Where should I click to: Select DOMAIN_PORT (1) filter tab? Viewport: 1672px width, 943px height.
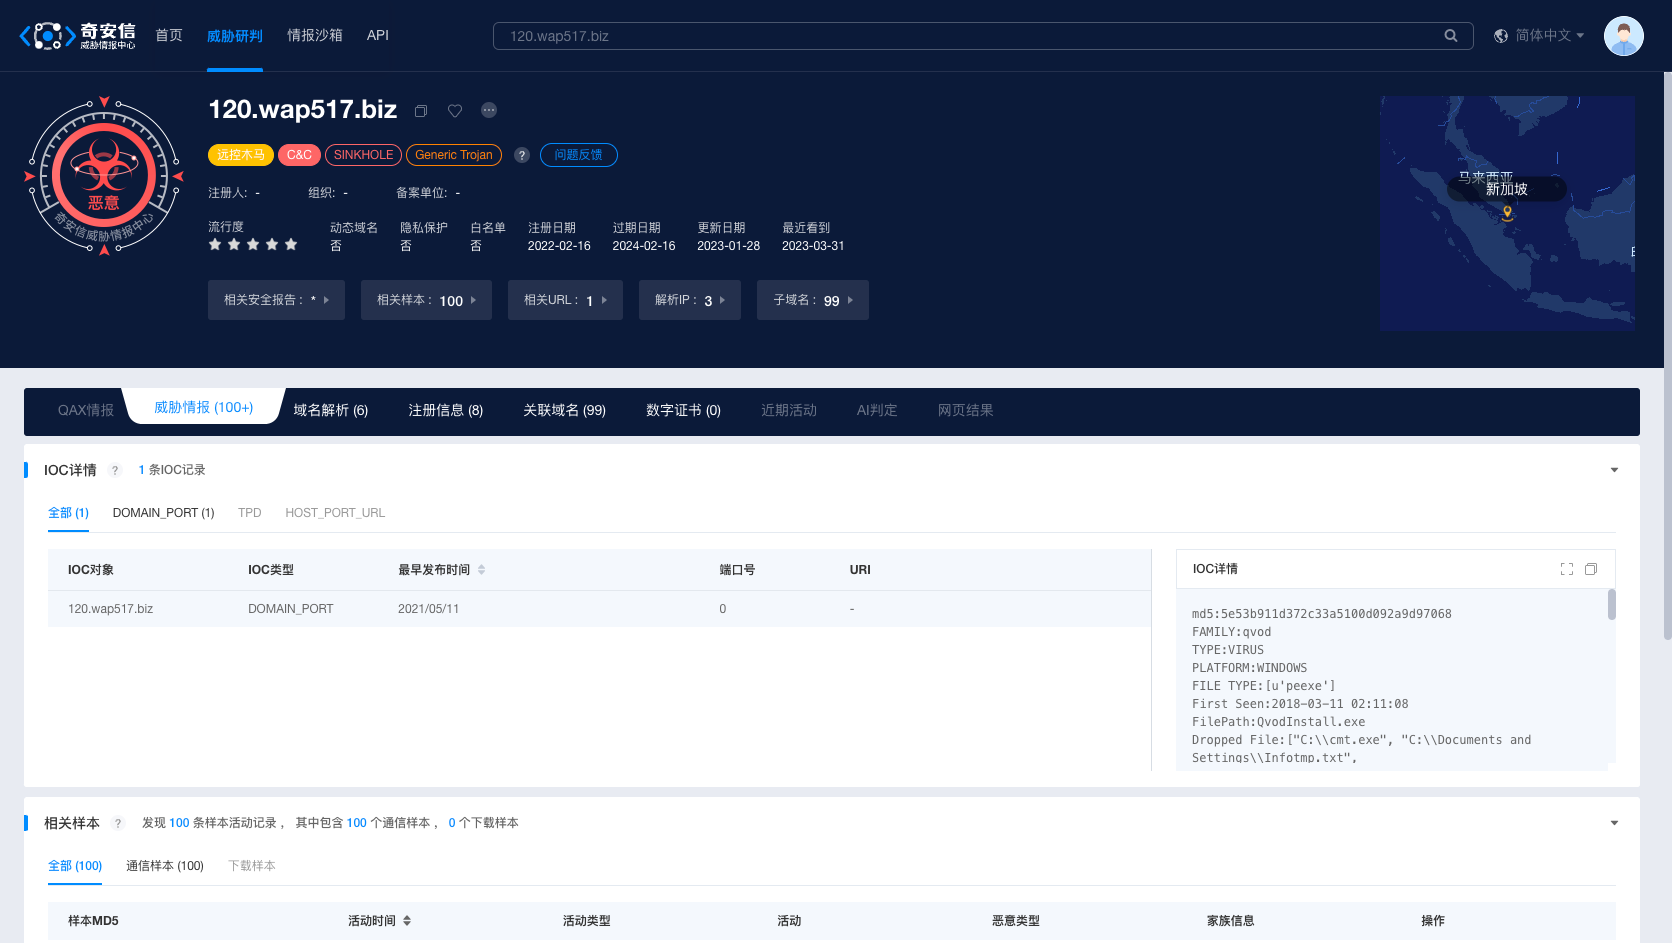[x=164, y=513]
